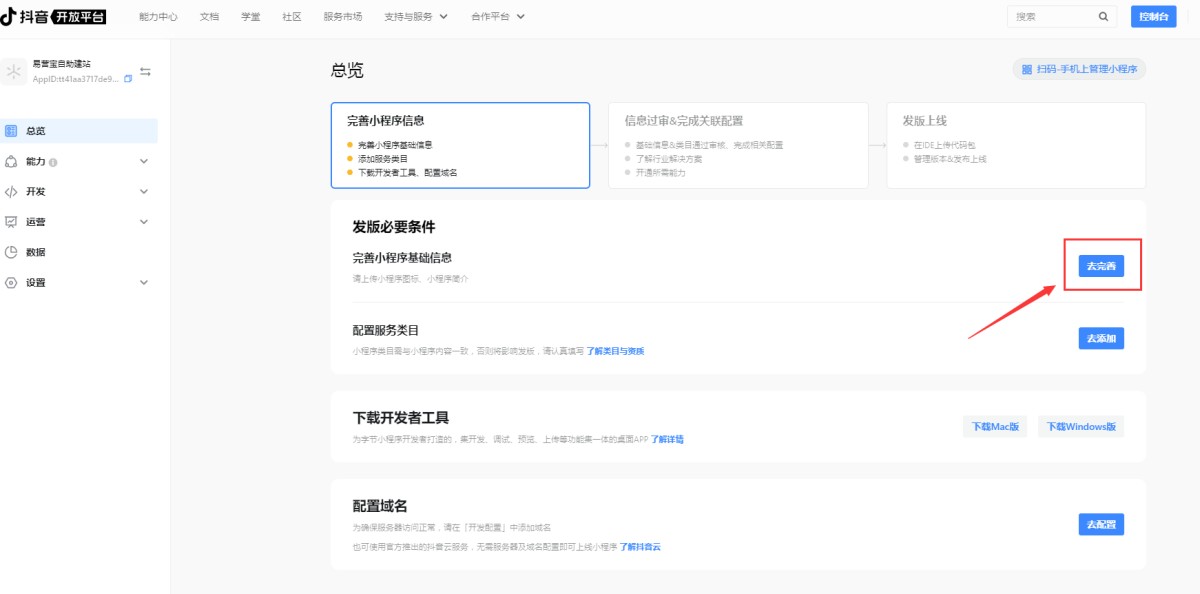Click the 能力 sidebar icon

[11, 161]
